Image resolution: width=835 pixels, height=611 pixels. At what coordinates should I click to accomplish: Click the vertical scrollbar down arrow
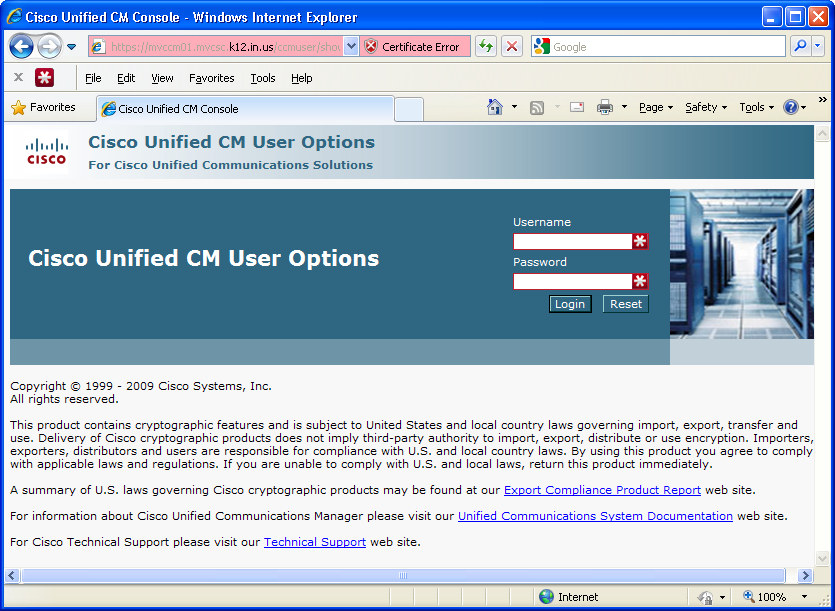(822, 559)
